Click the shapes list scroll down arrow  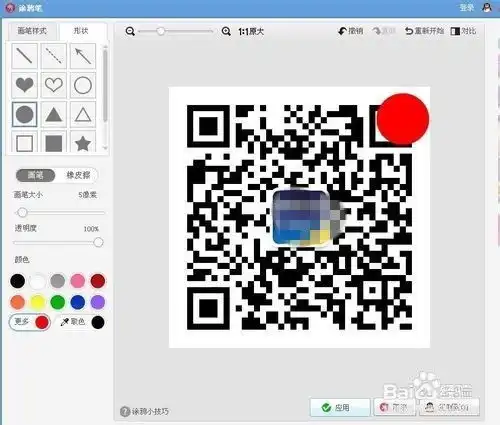[x=105, y=148]
